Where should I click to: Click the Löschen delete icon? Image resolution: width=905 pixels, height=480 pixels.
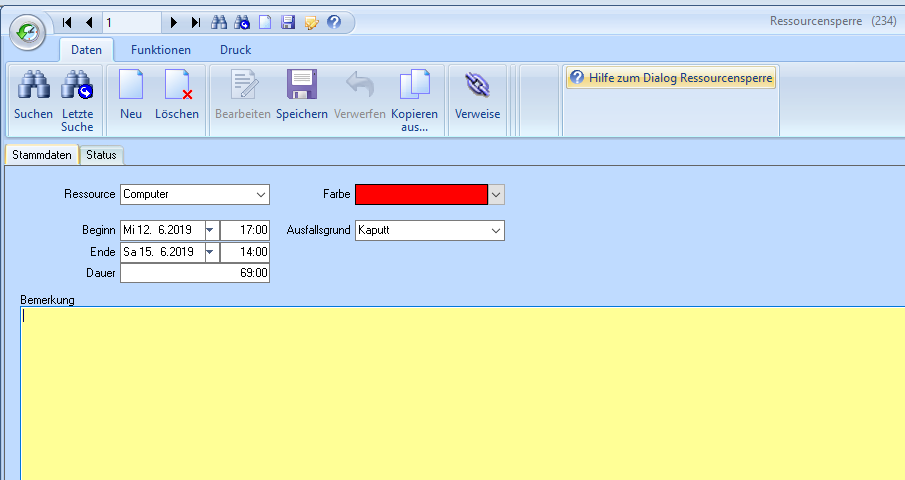[177, 87]
